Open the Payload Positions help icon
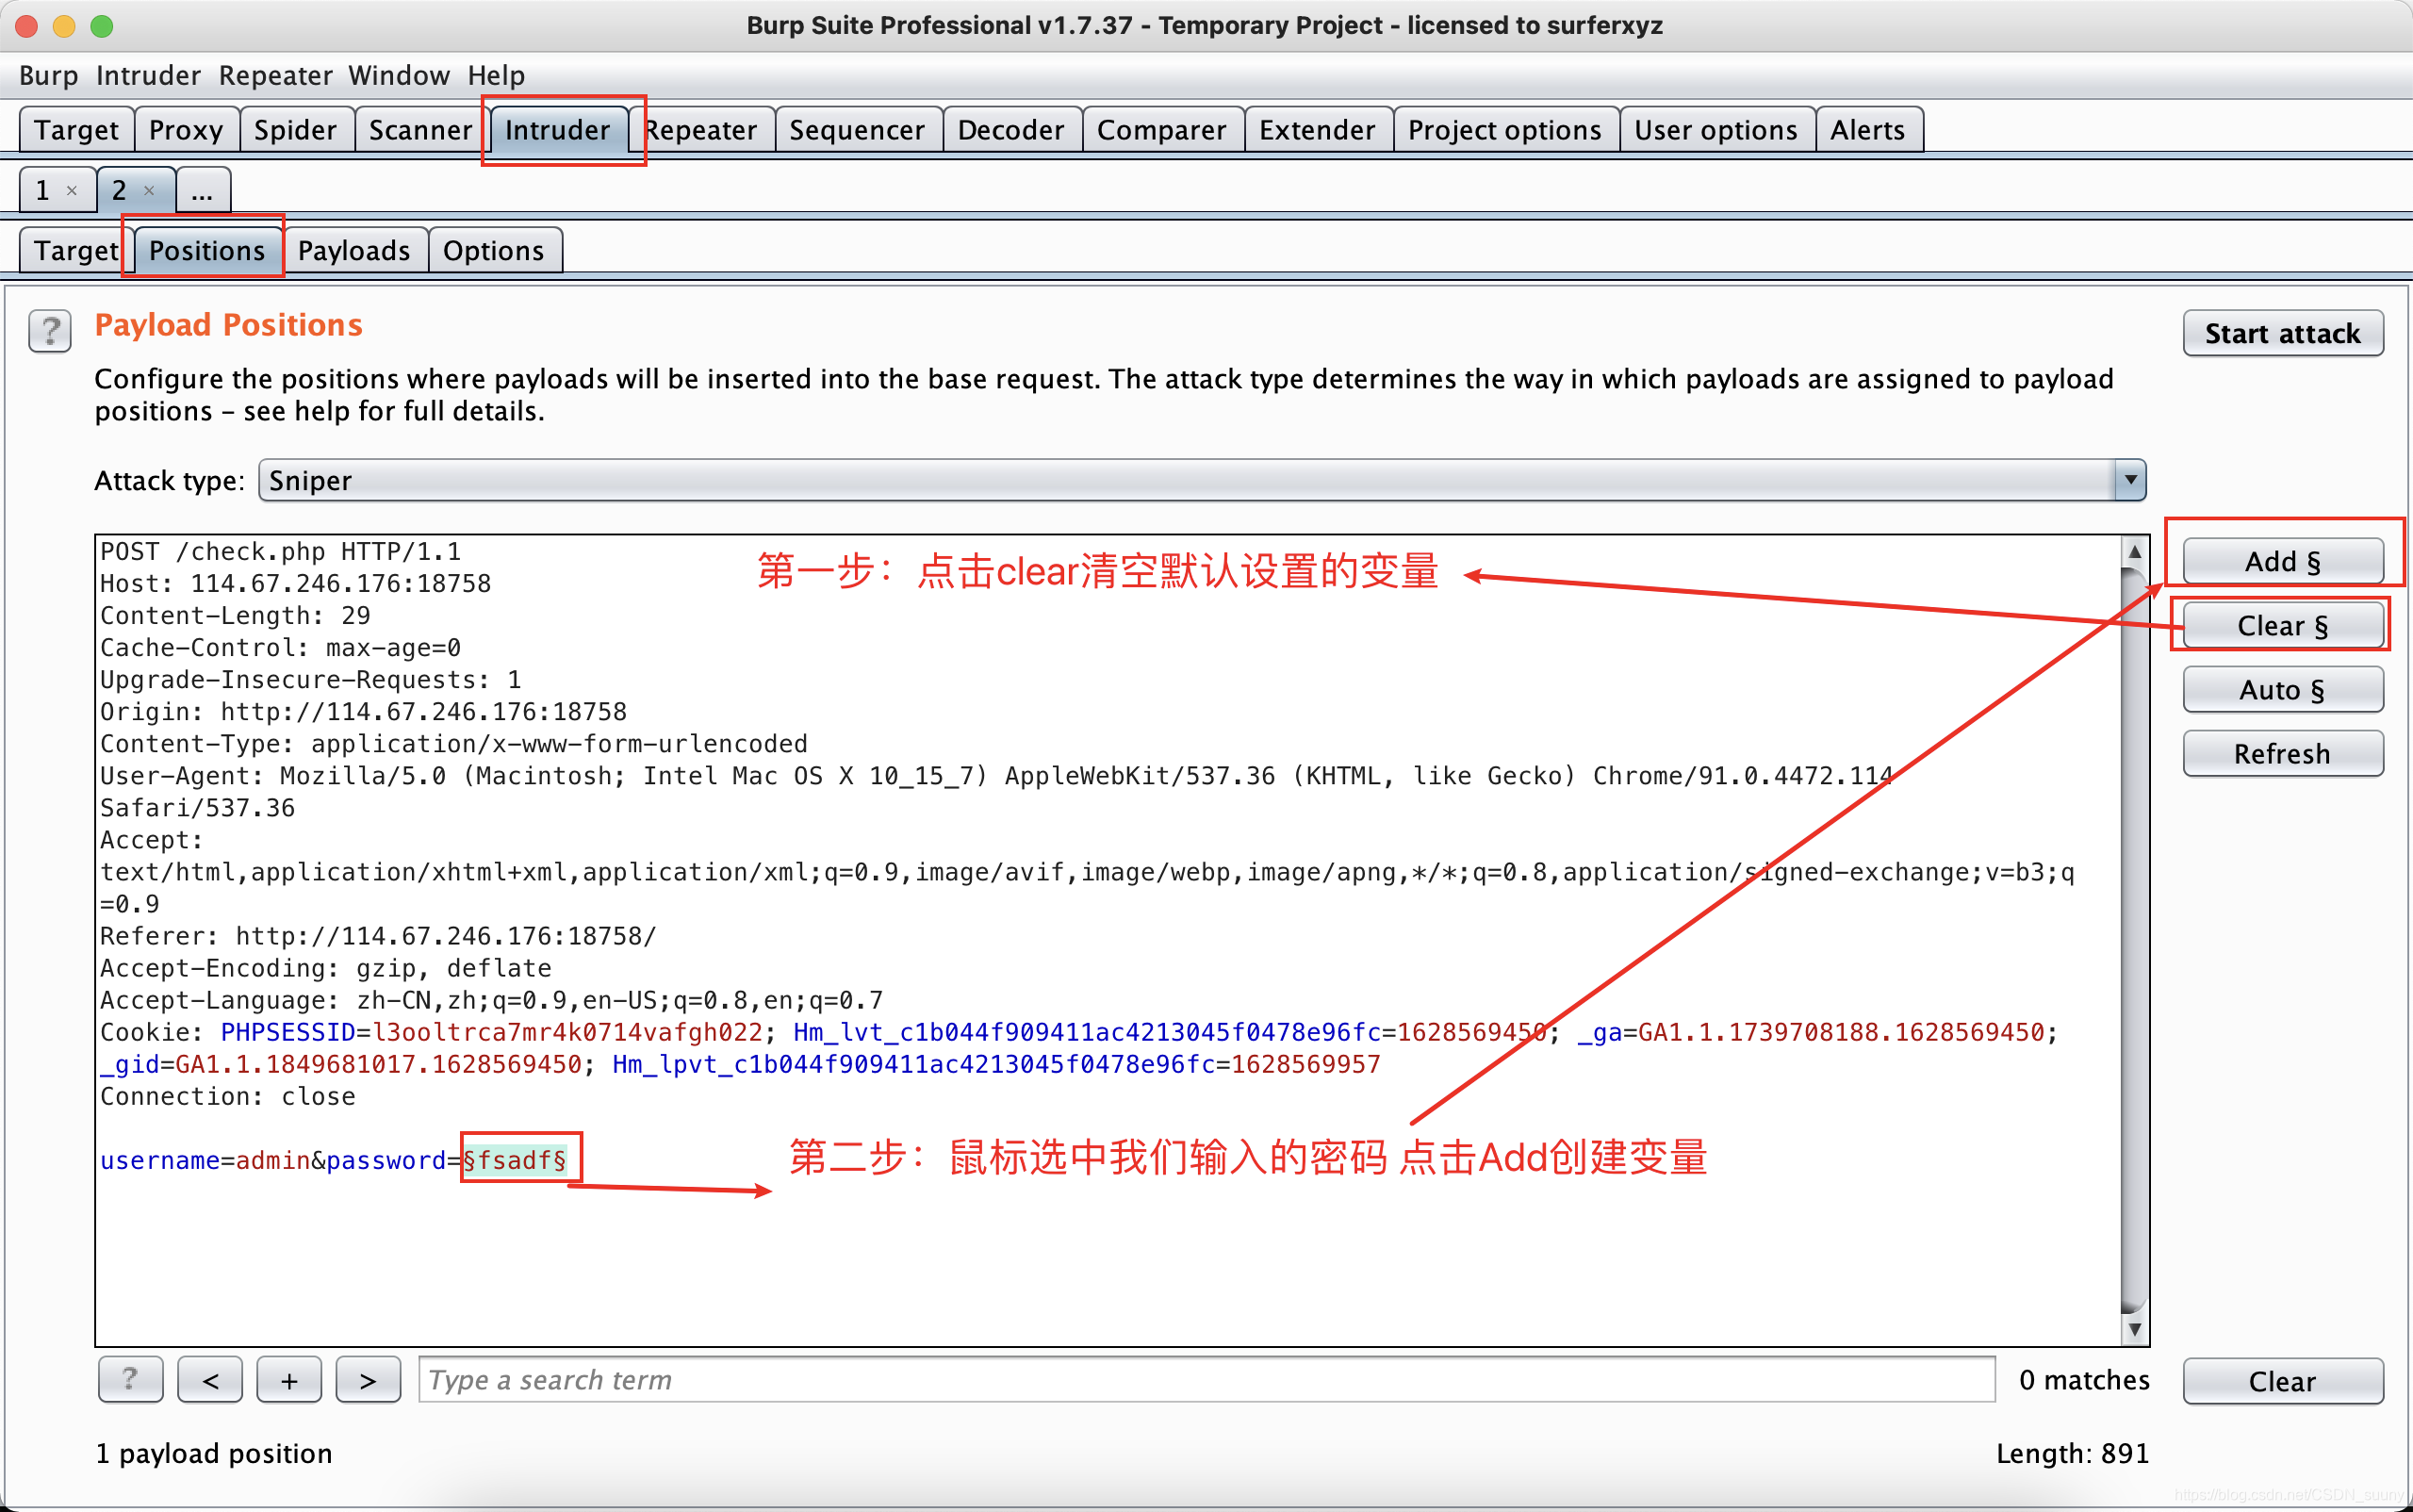2413x1512 pixels. point(50,331)
